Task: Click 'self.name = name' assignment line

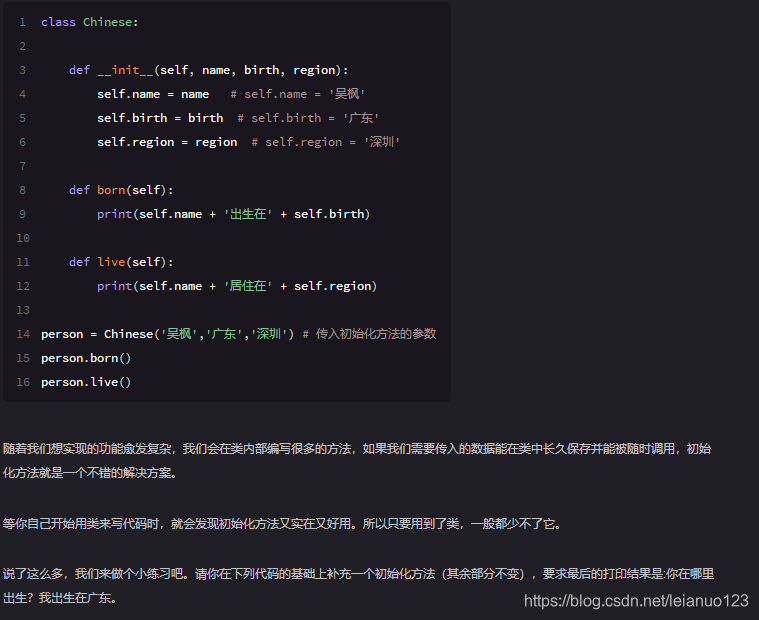Action: pyautogui.click(x=153, y=94)
